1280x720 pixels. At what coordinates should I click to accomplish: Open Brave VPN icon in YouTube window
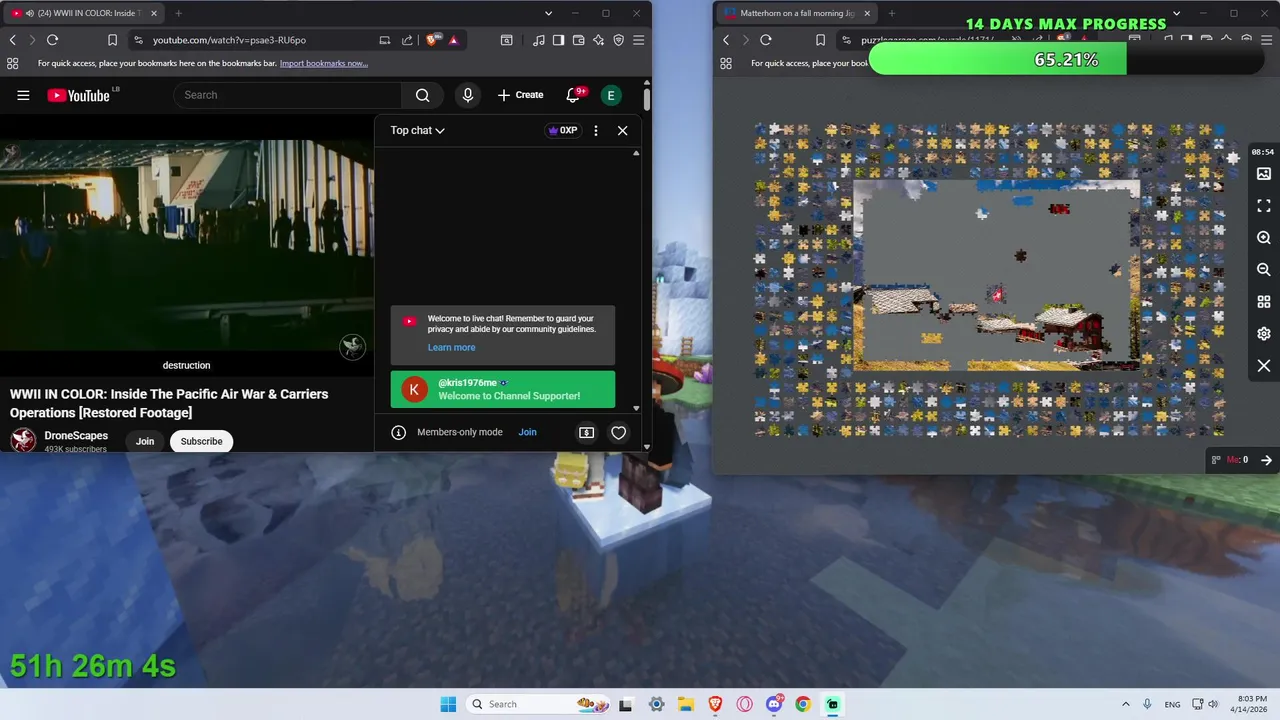[x=618, y=40]
